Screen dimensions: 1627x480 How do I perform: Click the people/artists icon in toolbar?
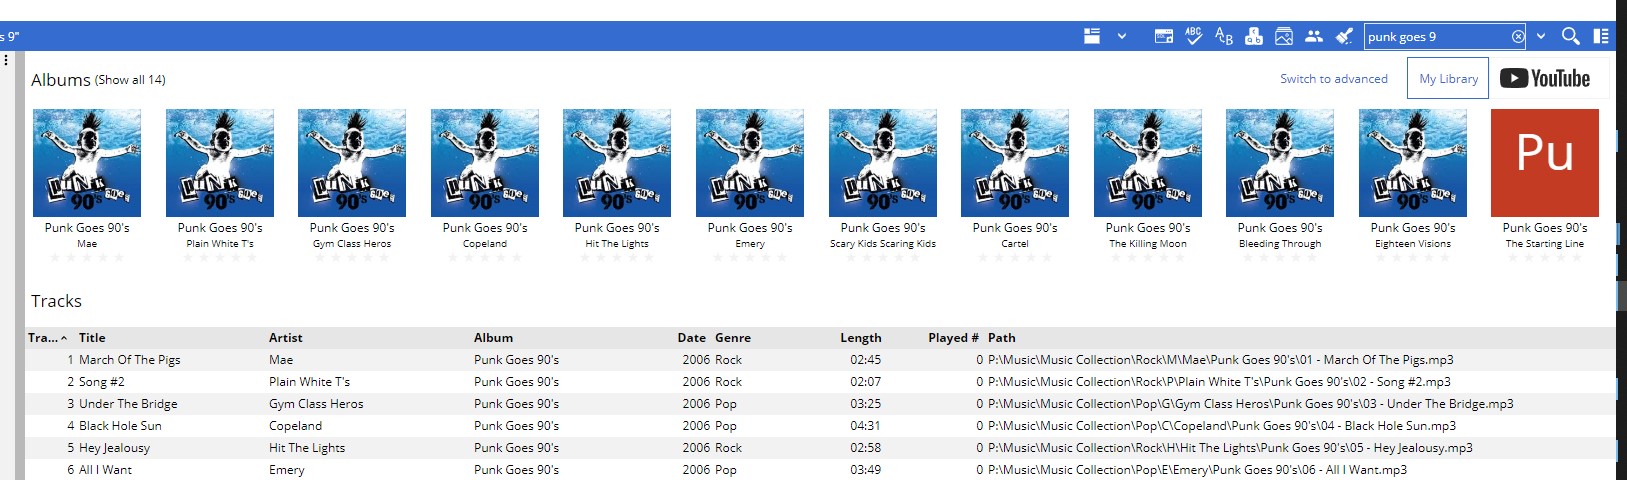[1314, 36]
